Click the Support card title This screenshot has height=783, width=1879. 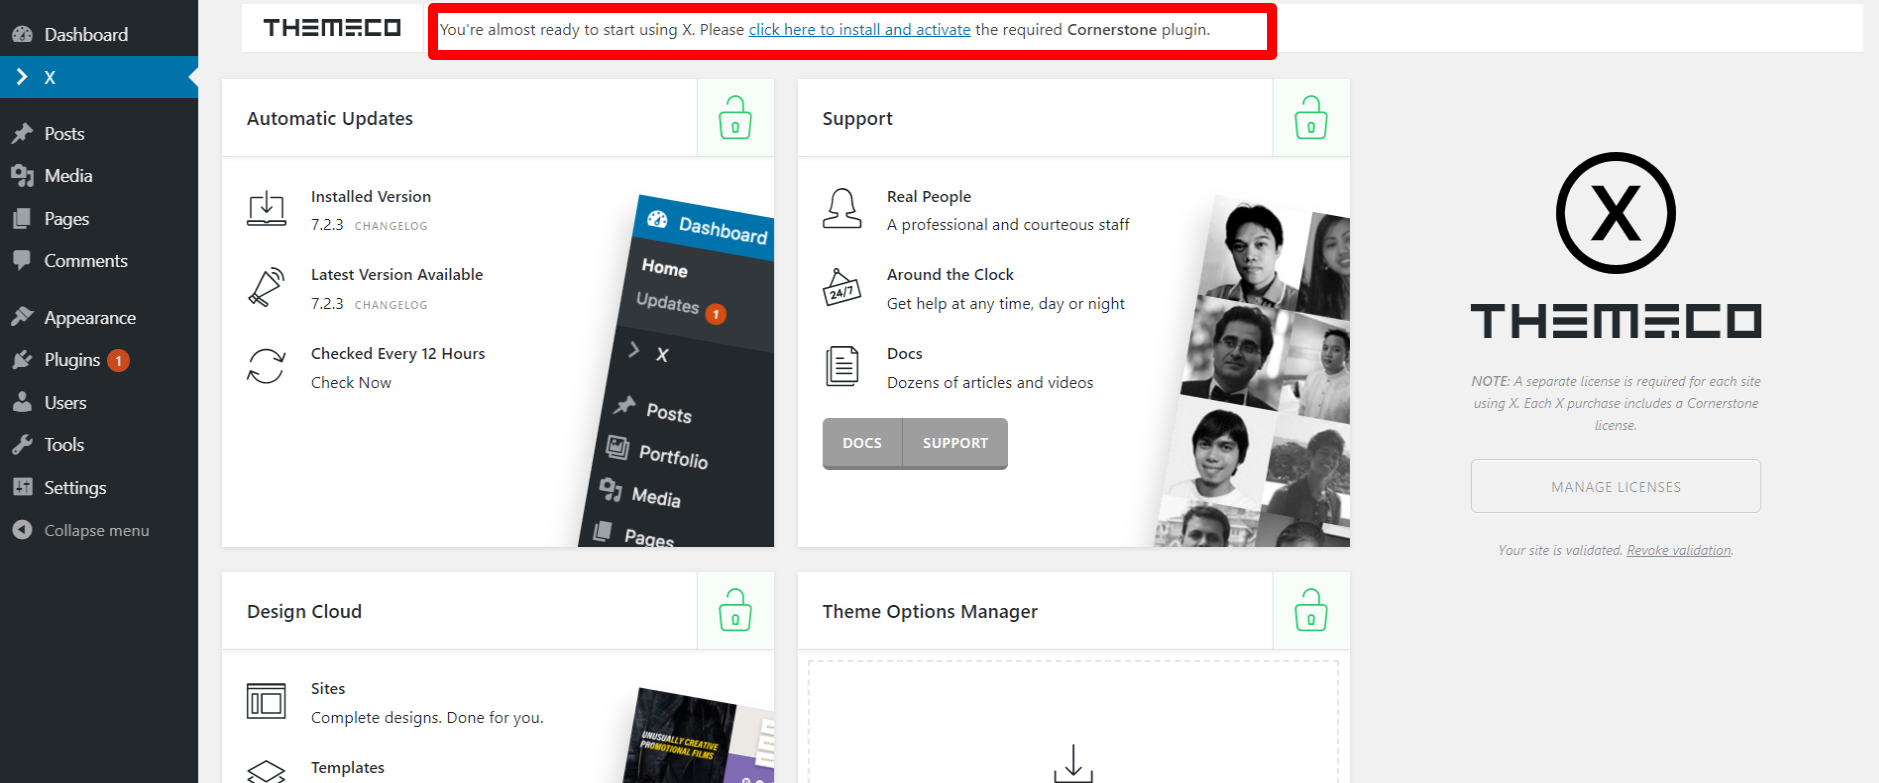tap(857, 118)
